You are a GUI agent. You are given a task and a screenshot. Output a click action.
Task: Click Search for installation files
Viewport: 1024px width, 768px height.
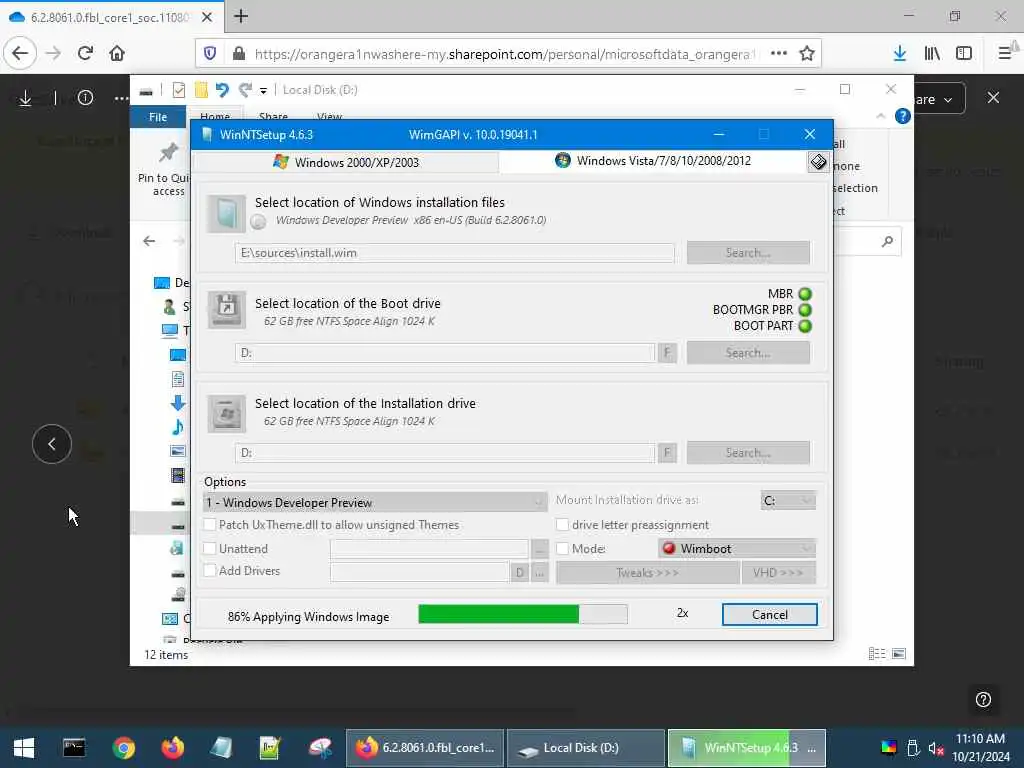point(748,253)
